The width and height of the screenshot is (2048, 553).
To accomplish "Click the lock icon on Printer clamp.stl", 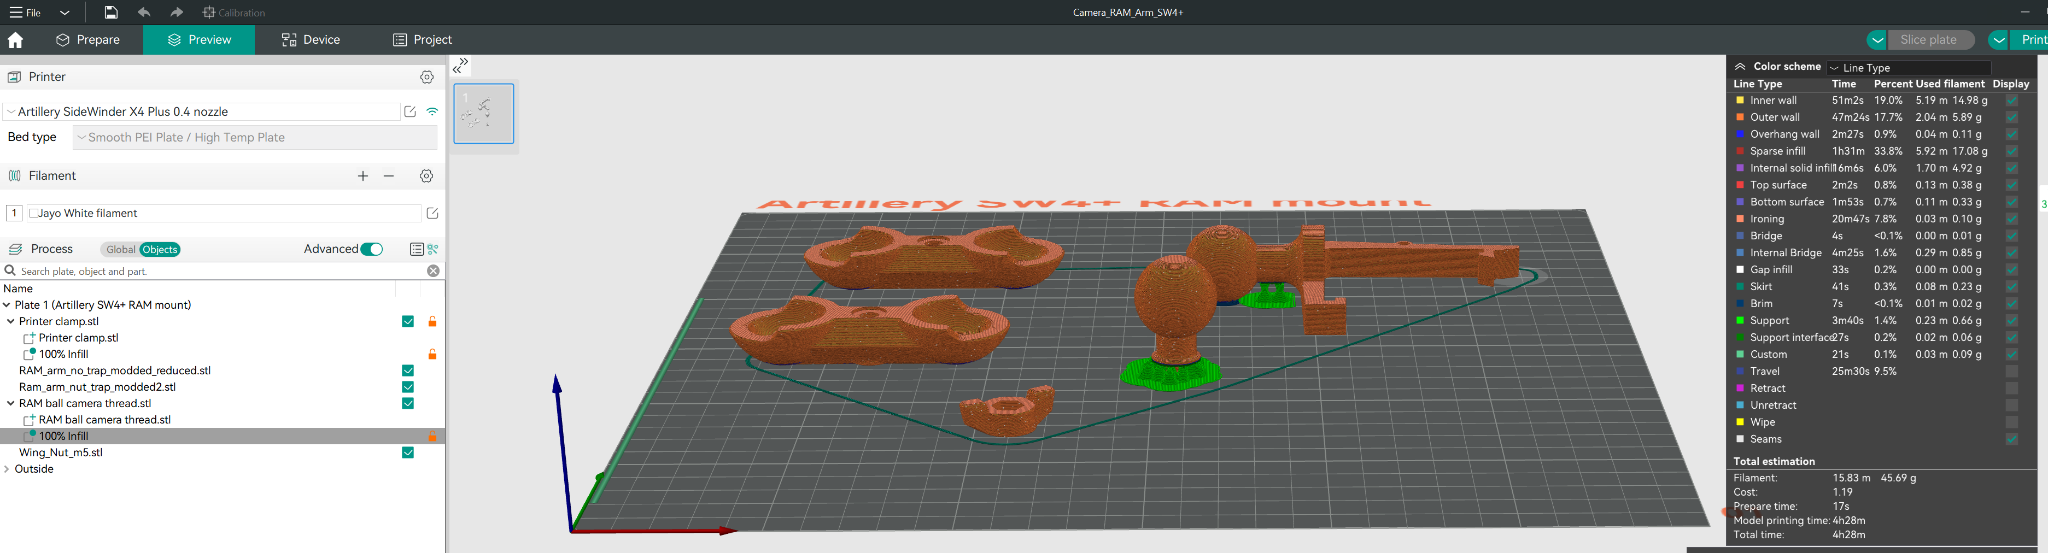I will [x=432, y=321].
